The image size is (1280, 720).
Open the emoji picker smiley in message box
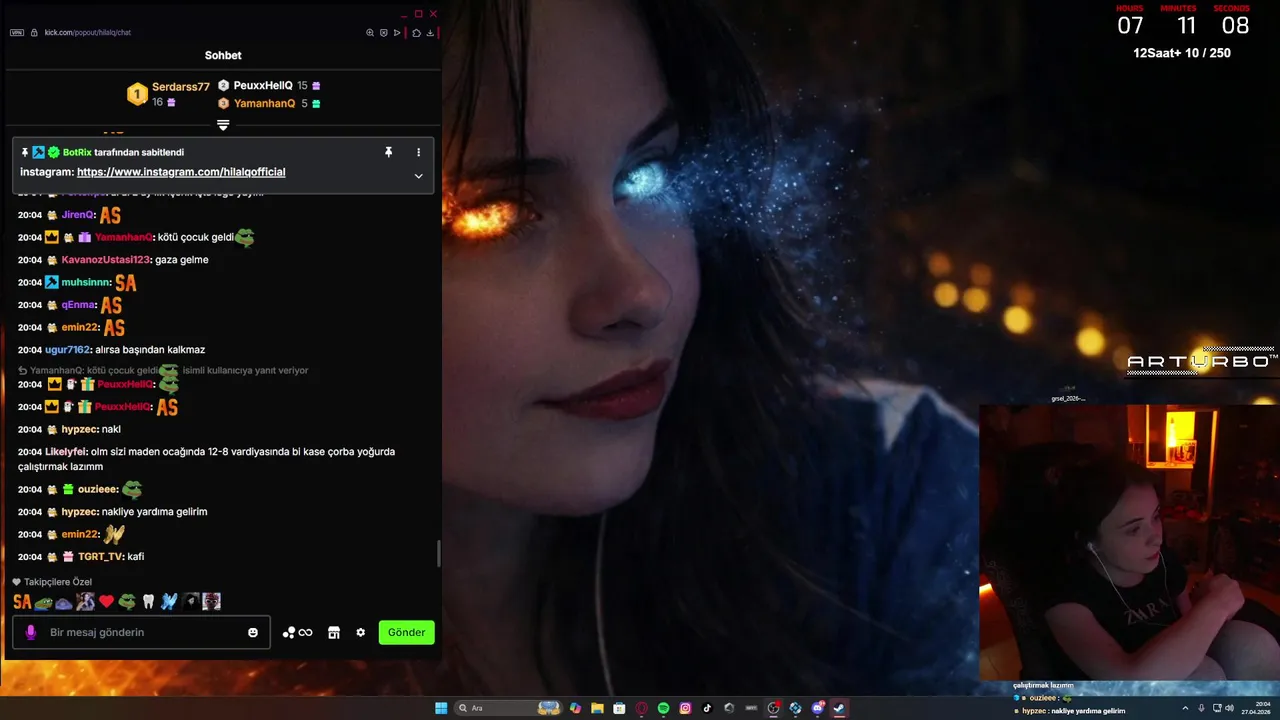253,632
